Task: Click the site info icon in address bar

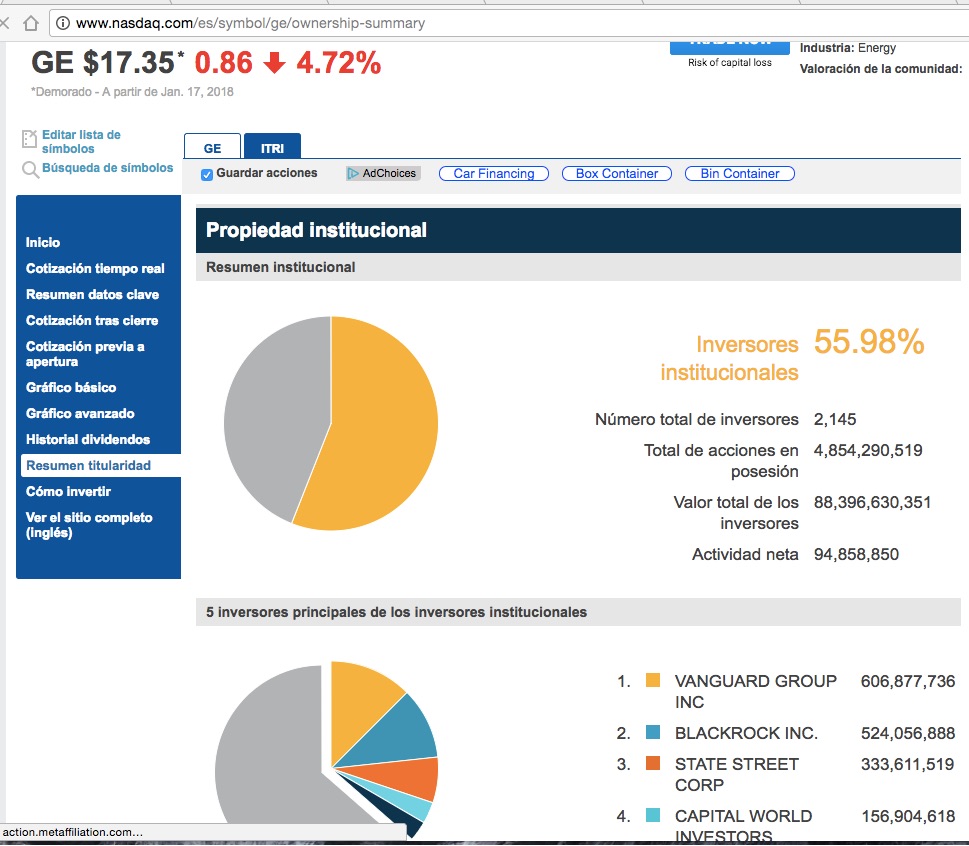Action: coord(63,22)
